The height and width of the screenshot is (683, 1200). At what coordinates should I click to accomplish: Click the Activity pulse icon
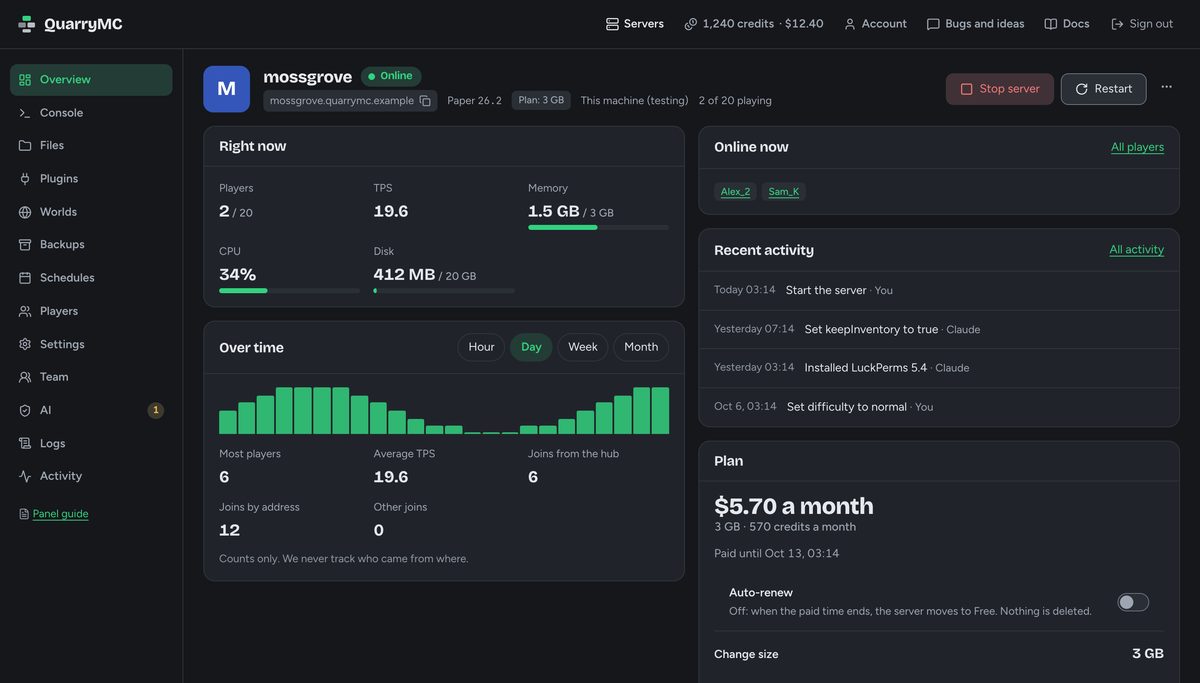25,476
